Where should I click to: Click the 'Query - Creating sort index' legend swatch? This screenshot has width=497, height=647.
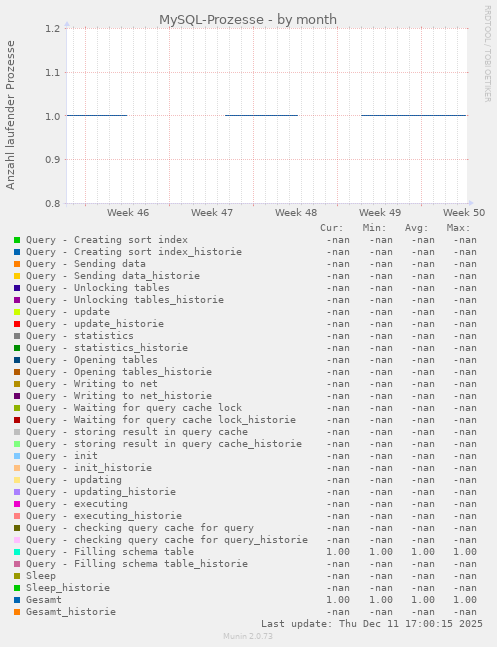point(17,240)
